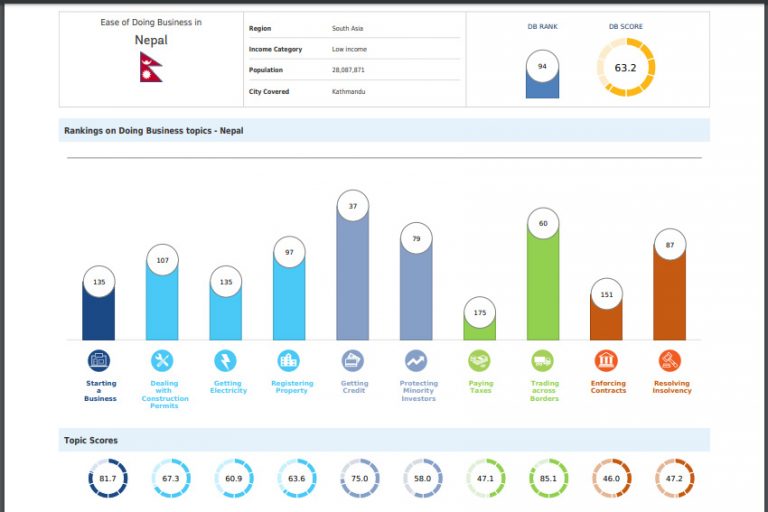Image resolution: width=768 pixels, height=512 pixels.
Task: Click the Paying Taxes money icon
Action: coord(479,361)
